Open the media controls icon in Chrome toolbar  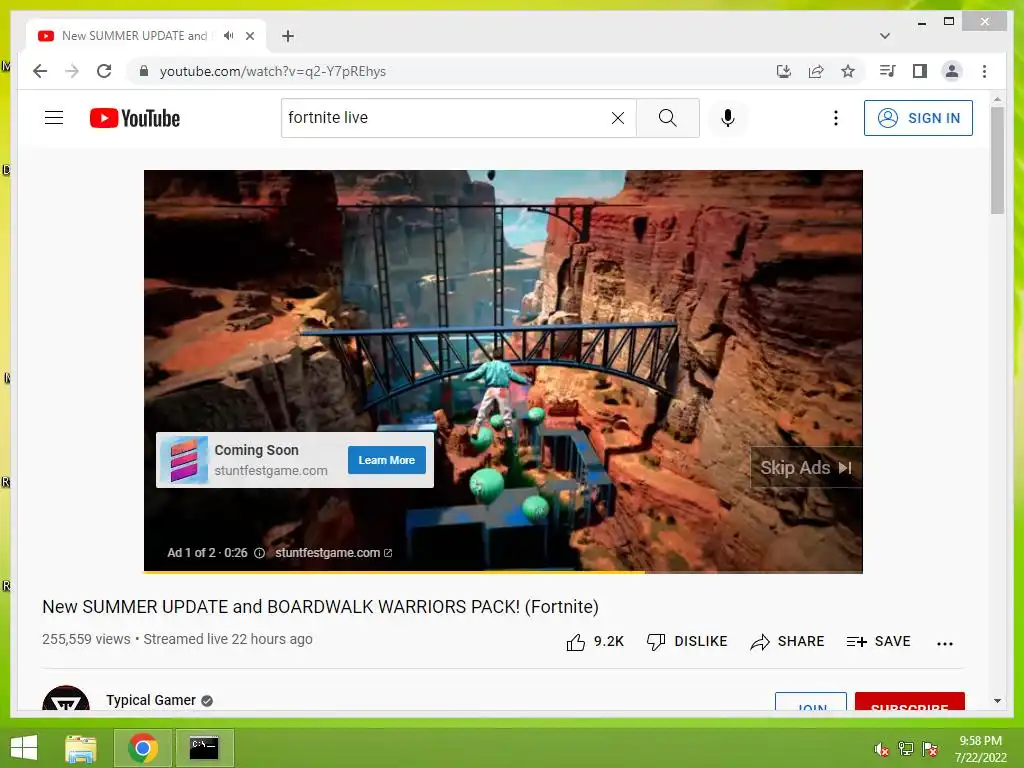[x=887, y=71]
